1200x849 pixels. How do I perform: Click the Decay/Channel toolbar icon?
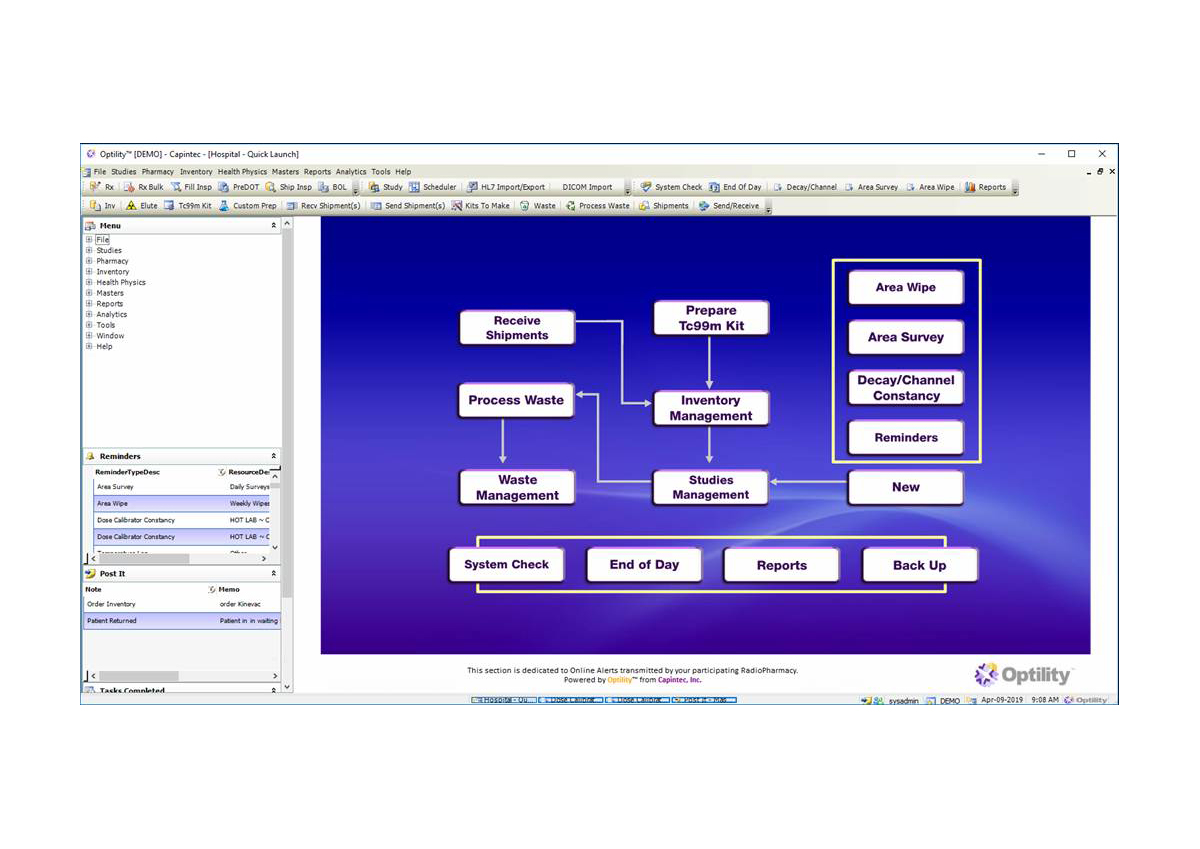click(812, 187)
